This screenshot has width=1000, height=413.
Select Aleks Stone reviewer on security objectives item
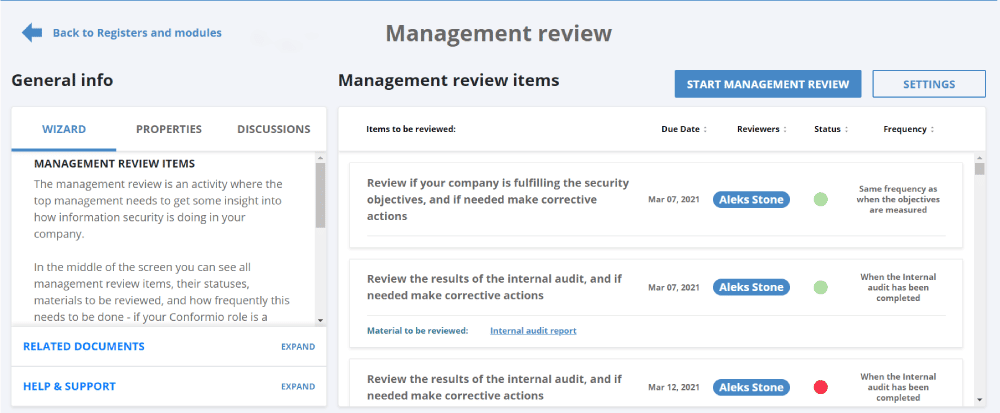pyautogui.click(x=751, y=199)
